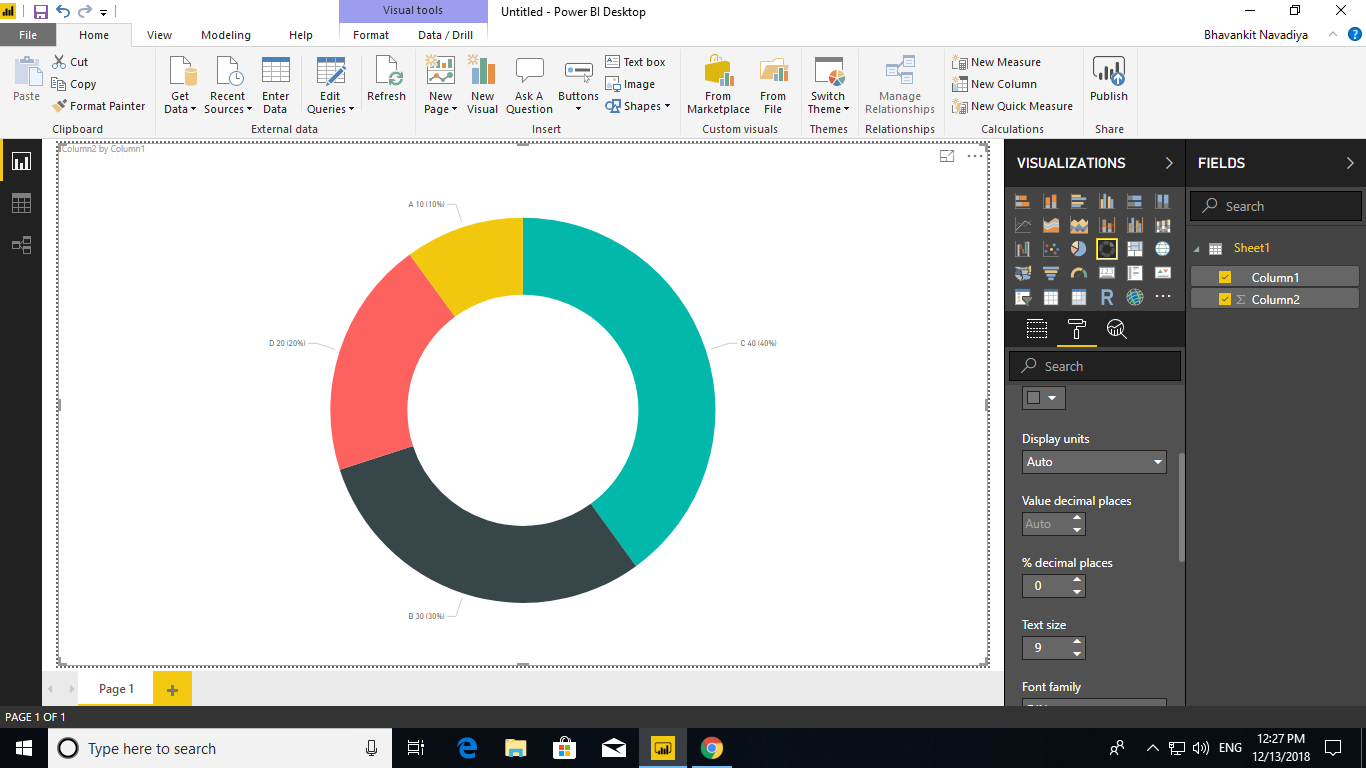The height and width of the screenshot is (768, 1366).
Task: Choose the funnel visualization icon
Action: (1051, 273)
